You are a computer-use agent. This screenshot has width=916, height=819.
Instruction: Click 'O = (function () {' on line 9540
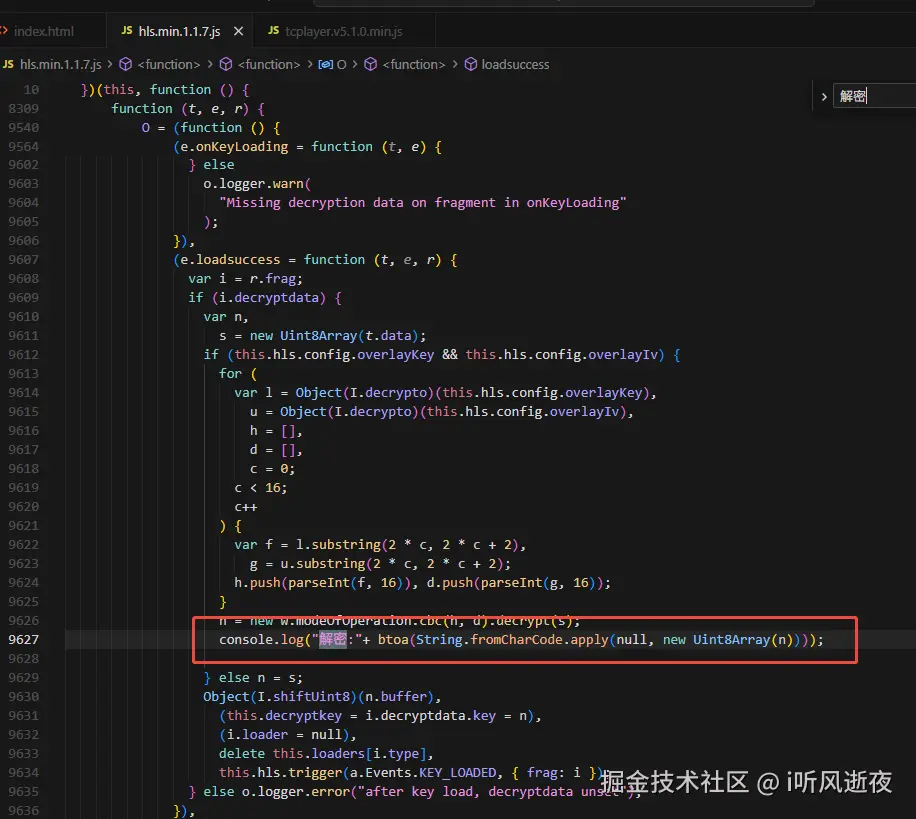tap(211, 127)
